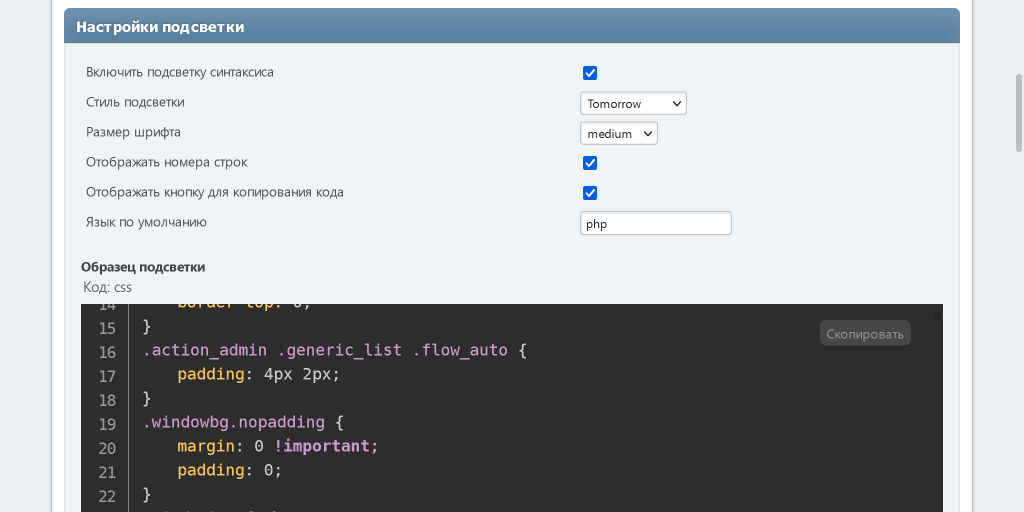Toggle the Включить подсветку синтаксиса checkbox

point(590,73)
